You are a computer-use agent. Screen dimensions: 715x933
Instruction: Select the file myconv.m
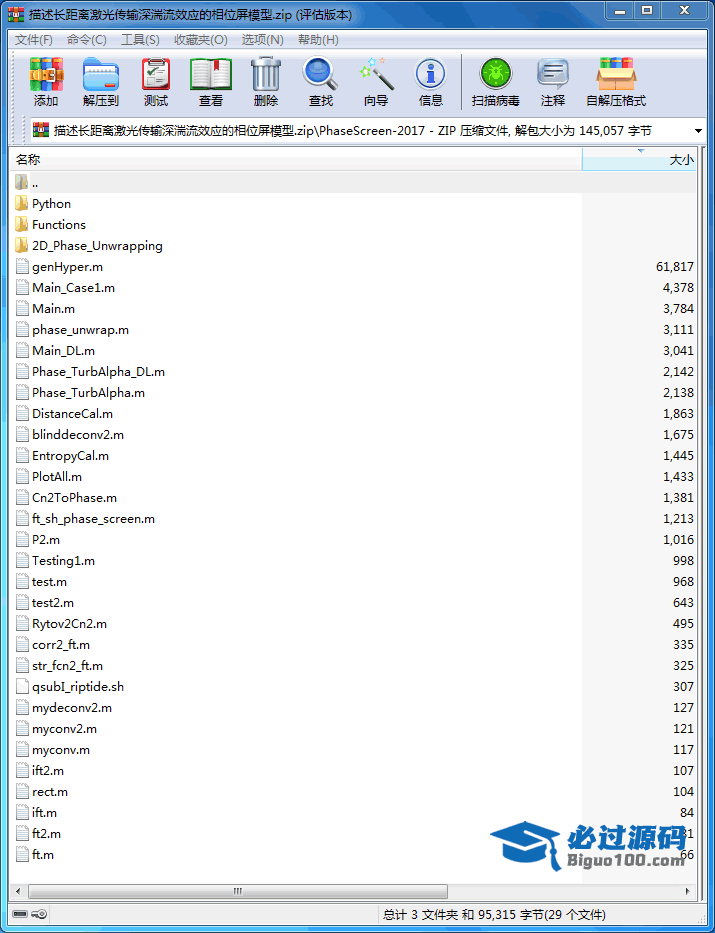pyautogui.click(x=61, y=750)
